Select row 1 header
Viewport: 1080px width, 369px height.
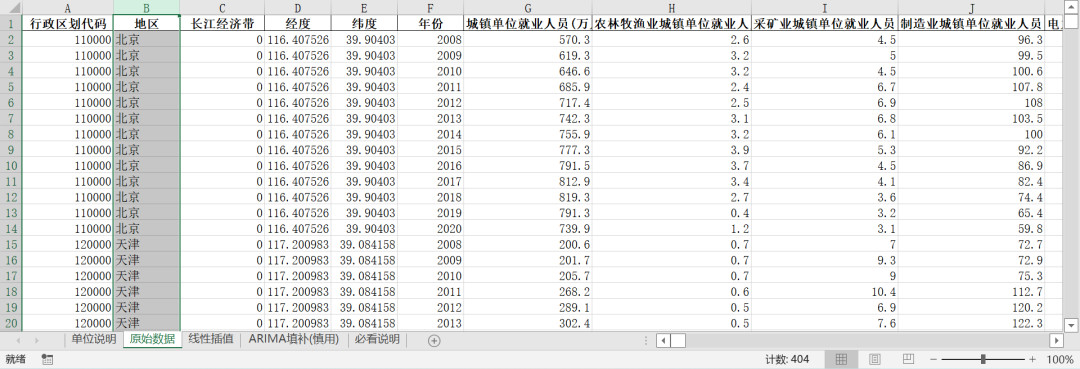pyautogui.click(x=11, y=23)
